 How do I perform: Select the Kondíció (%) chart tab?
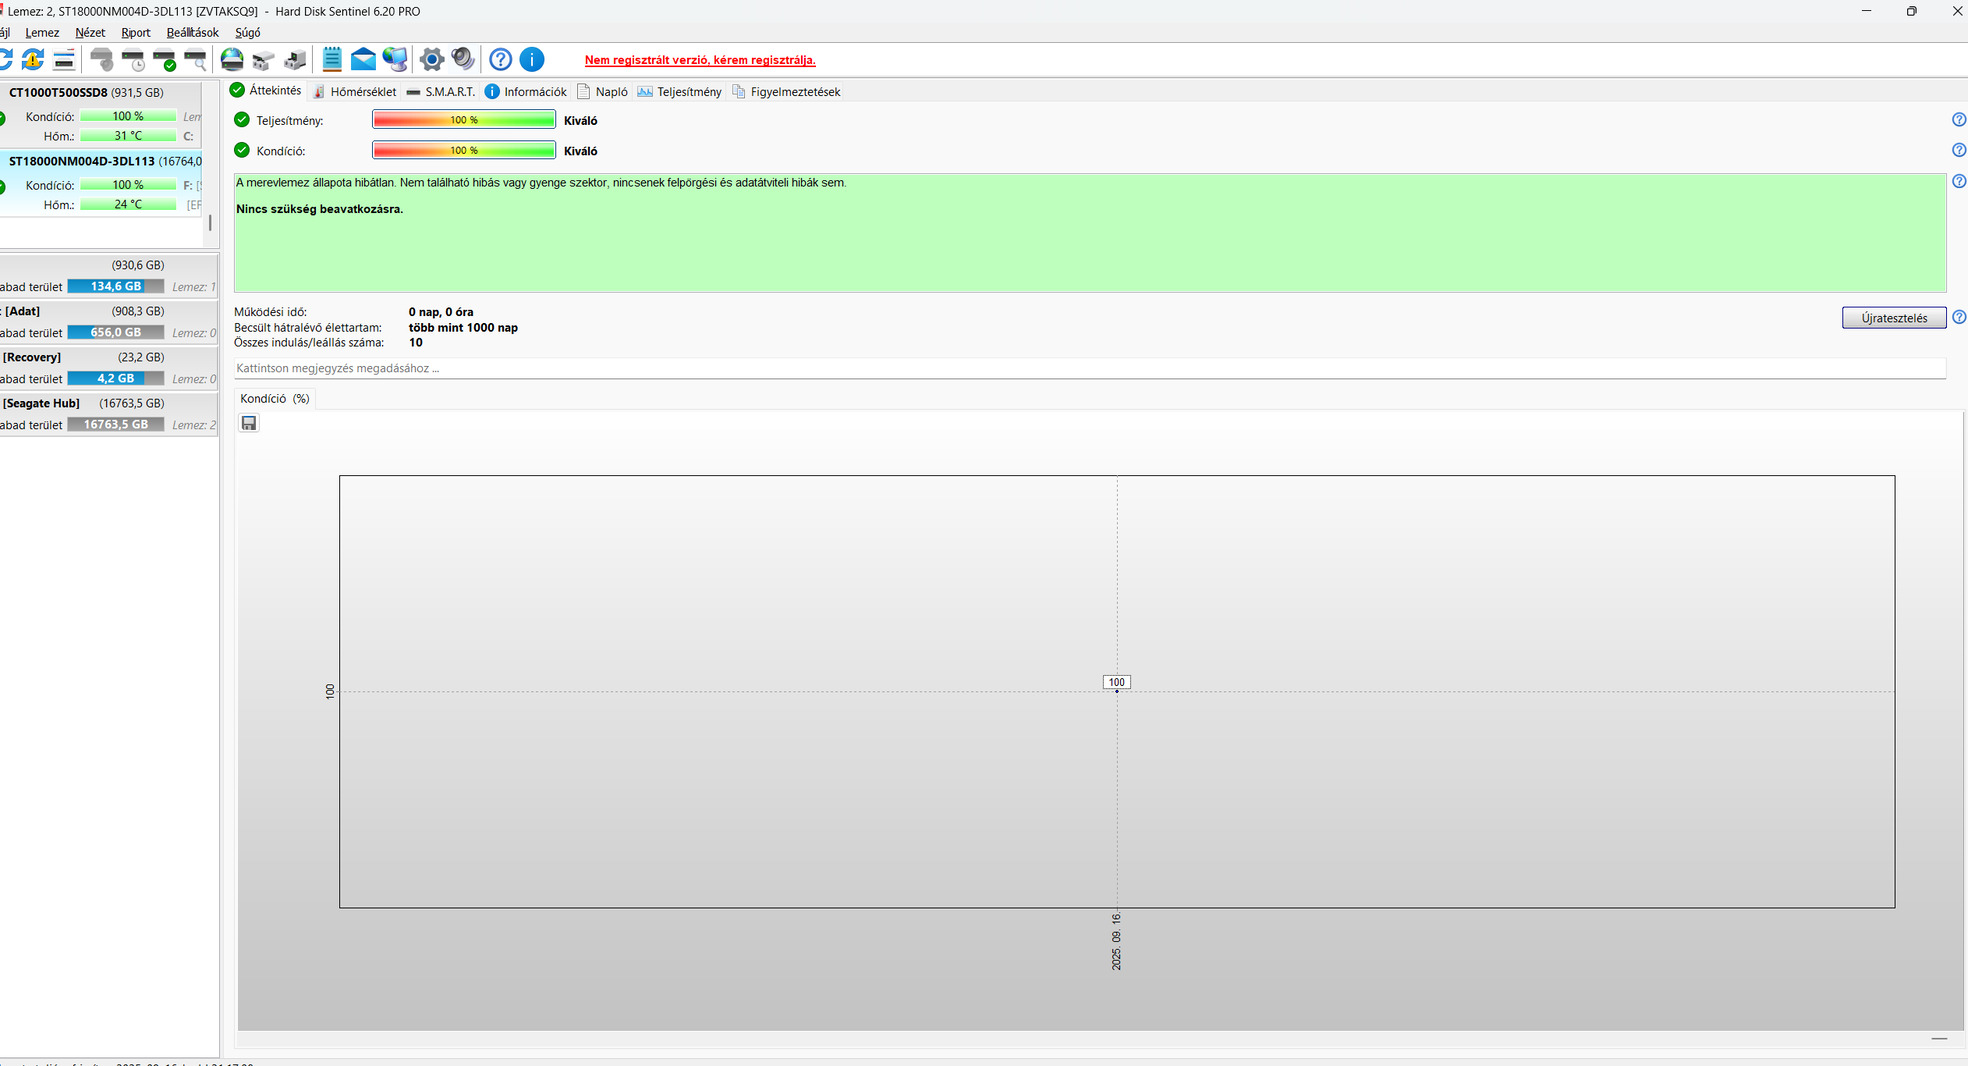point(275,398)
